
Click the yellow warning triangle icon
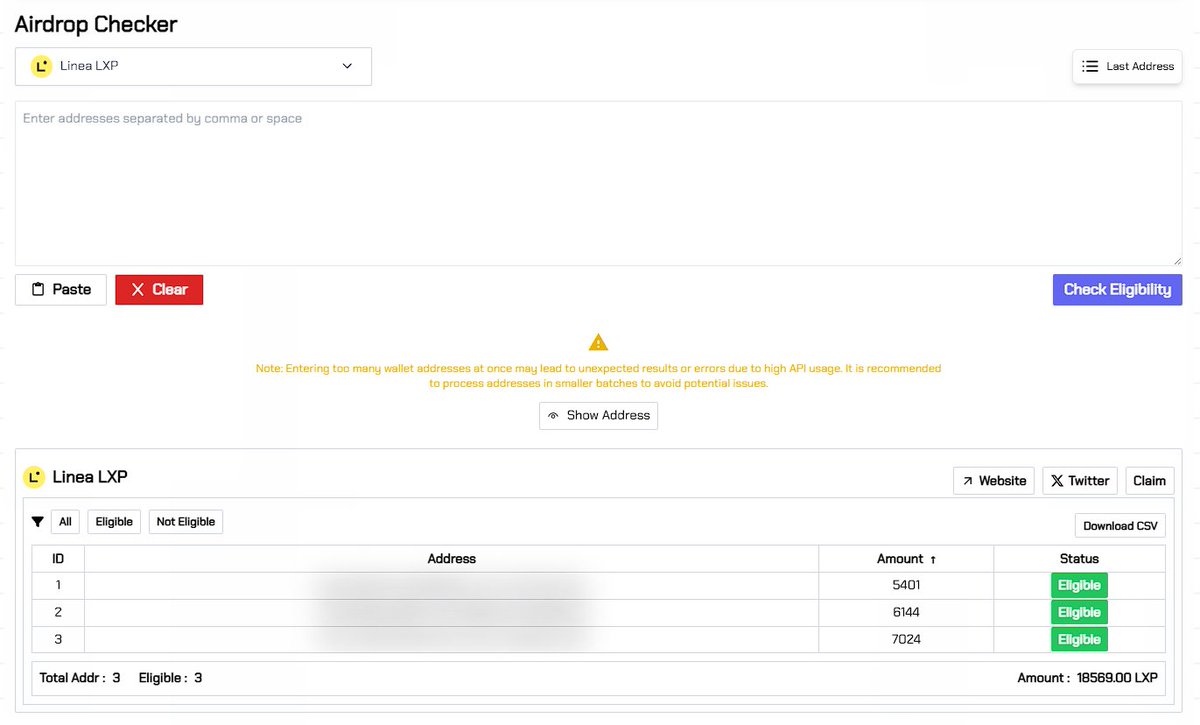coord(598,342)
